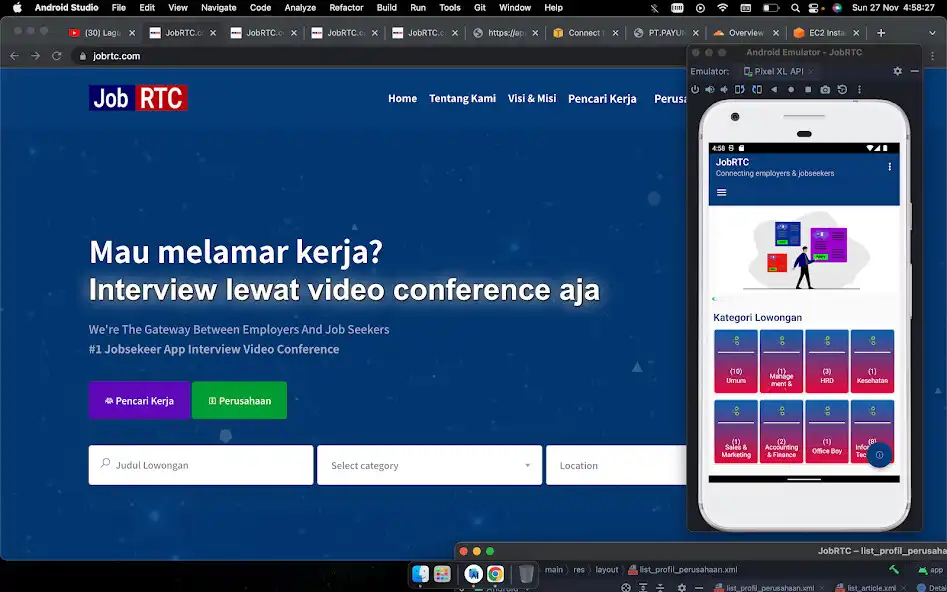The width and height of the screenshot is (947, 592).
Task: Switch to the Cloudflare Overview tab
Action: [745, 33]
